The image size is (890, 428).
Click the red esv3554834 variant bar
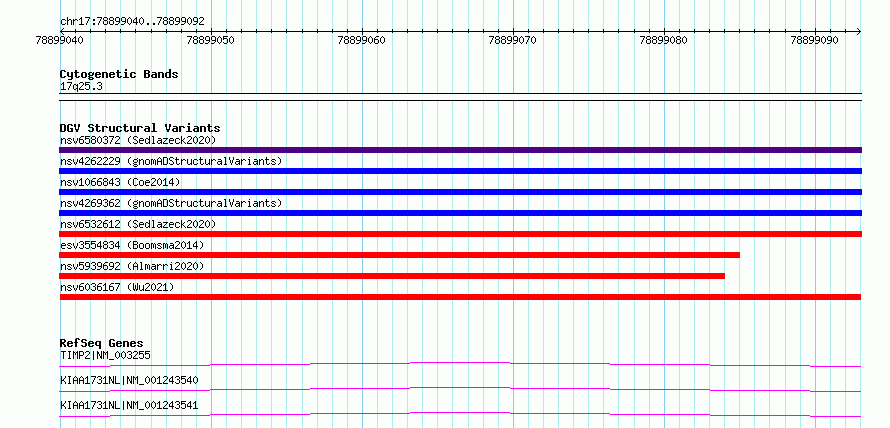400,255
